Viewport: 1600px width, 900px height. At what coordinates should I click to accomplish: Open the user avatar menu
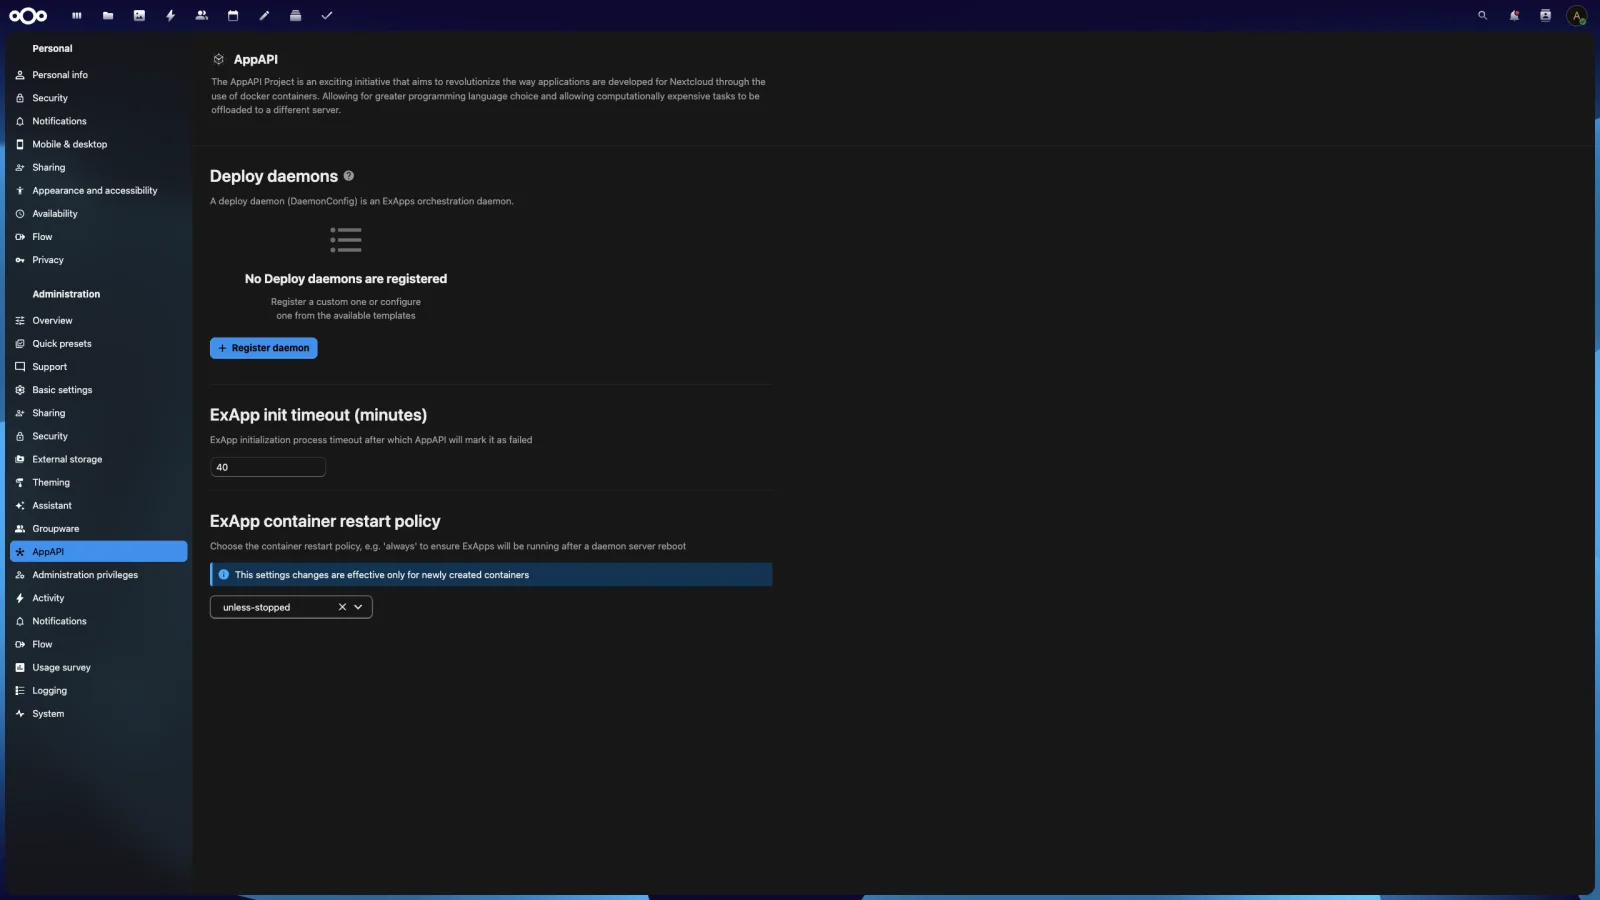[x=1577, y=16]
